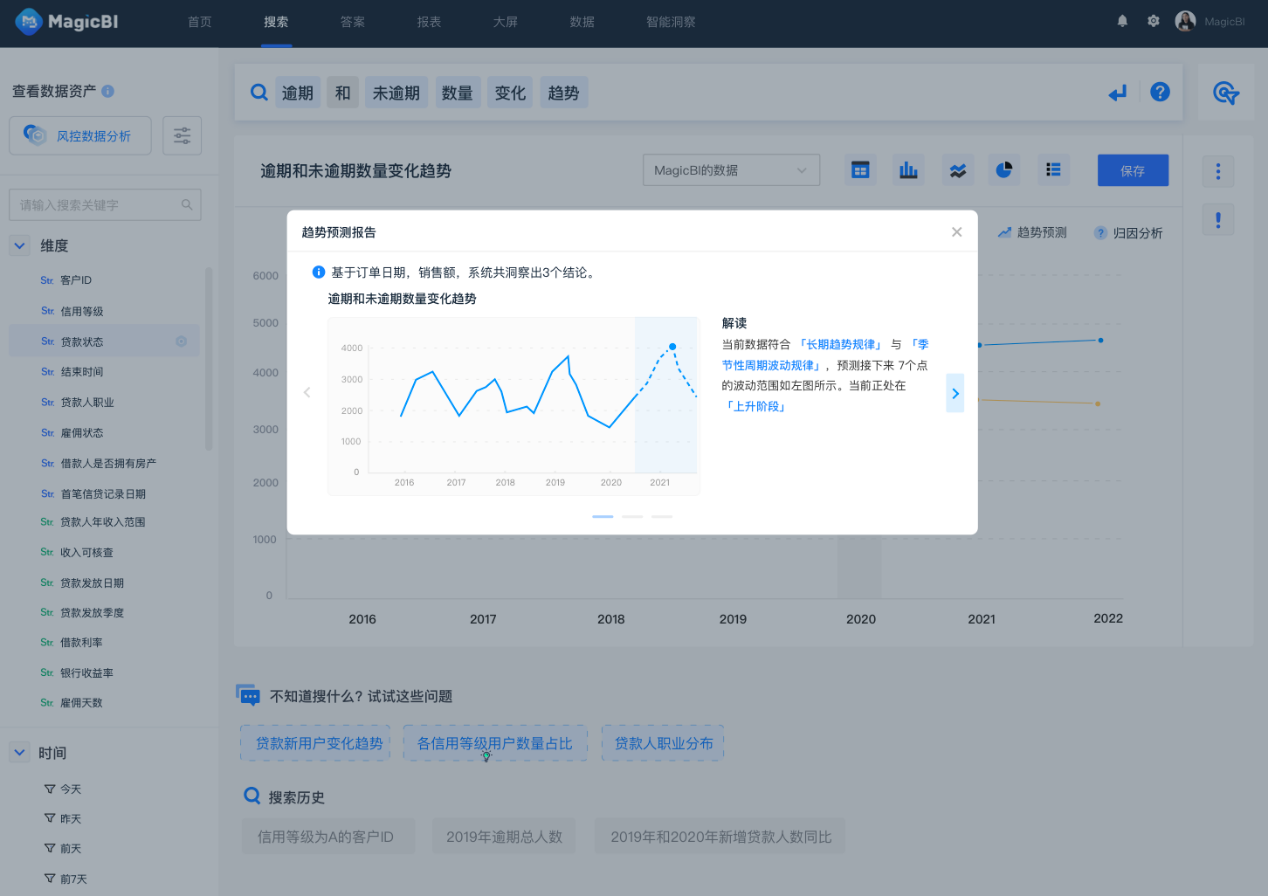The image size is (1268, 896).
Task: Open the list view icon
Action: coord(1052,169)
